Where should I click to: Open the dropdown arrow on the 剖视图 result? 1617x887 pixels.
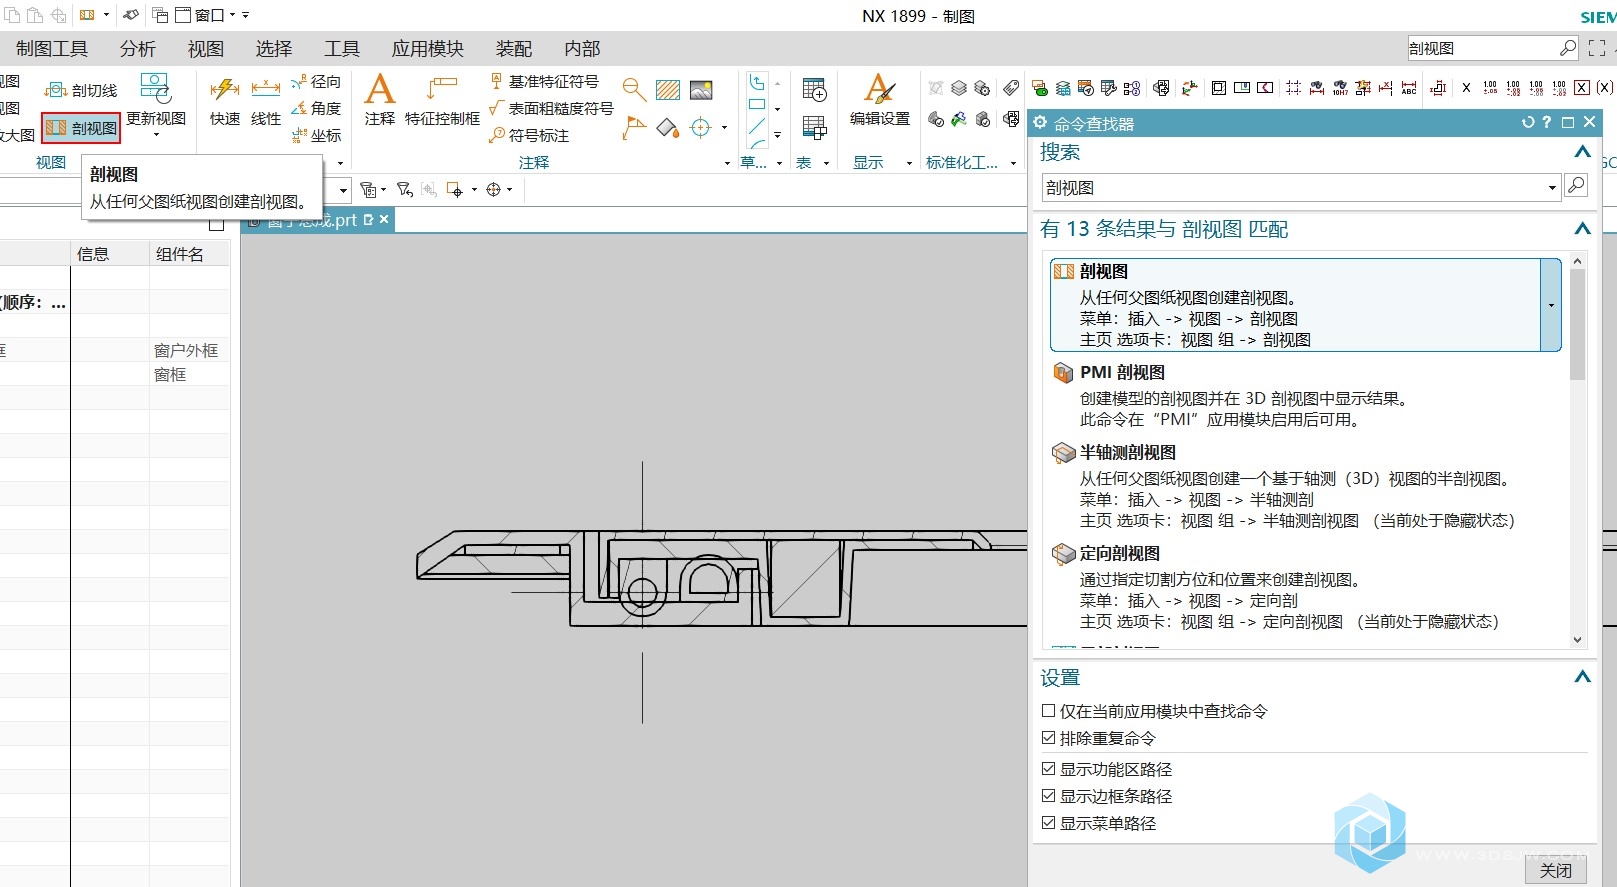coord(1551,305)
